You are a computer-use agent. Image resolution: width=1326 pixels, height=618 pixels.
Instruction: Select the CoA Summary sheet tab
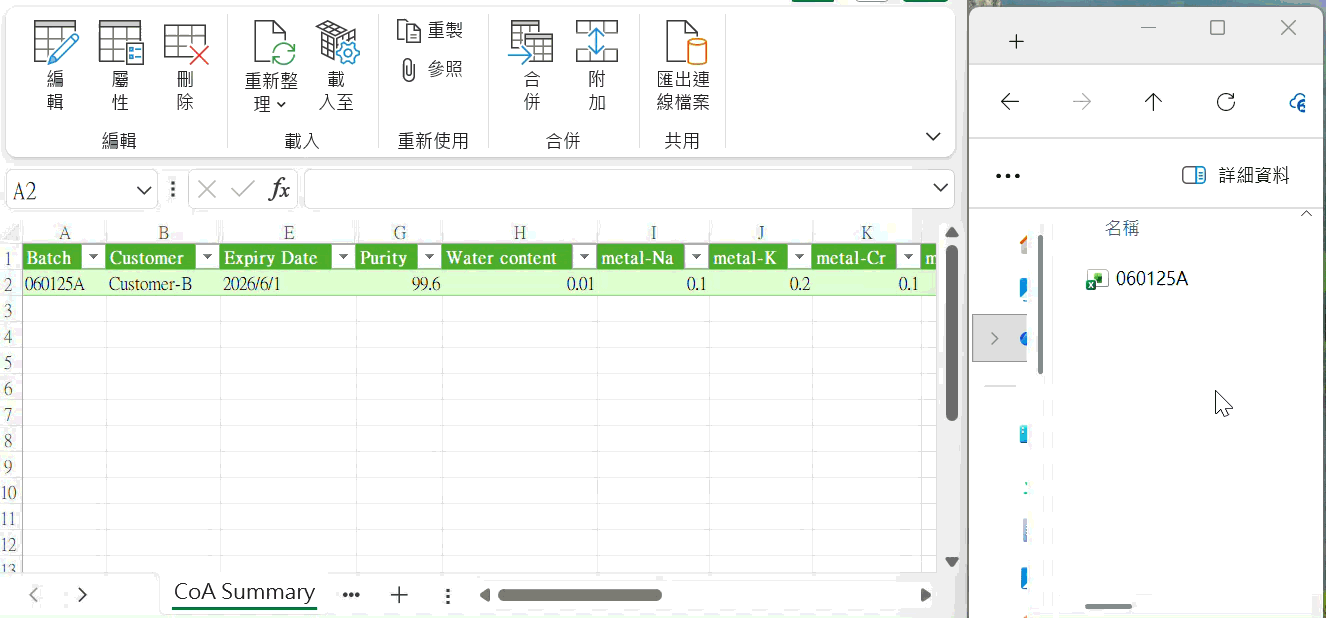(244, 592)
